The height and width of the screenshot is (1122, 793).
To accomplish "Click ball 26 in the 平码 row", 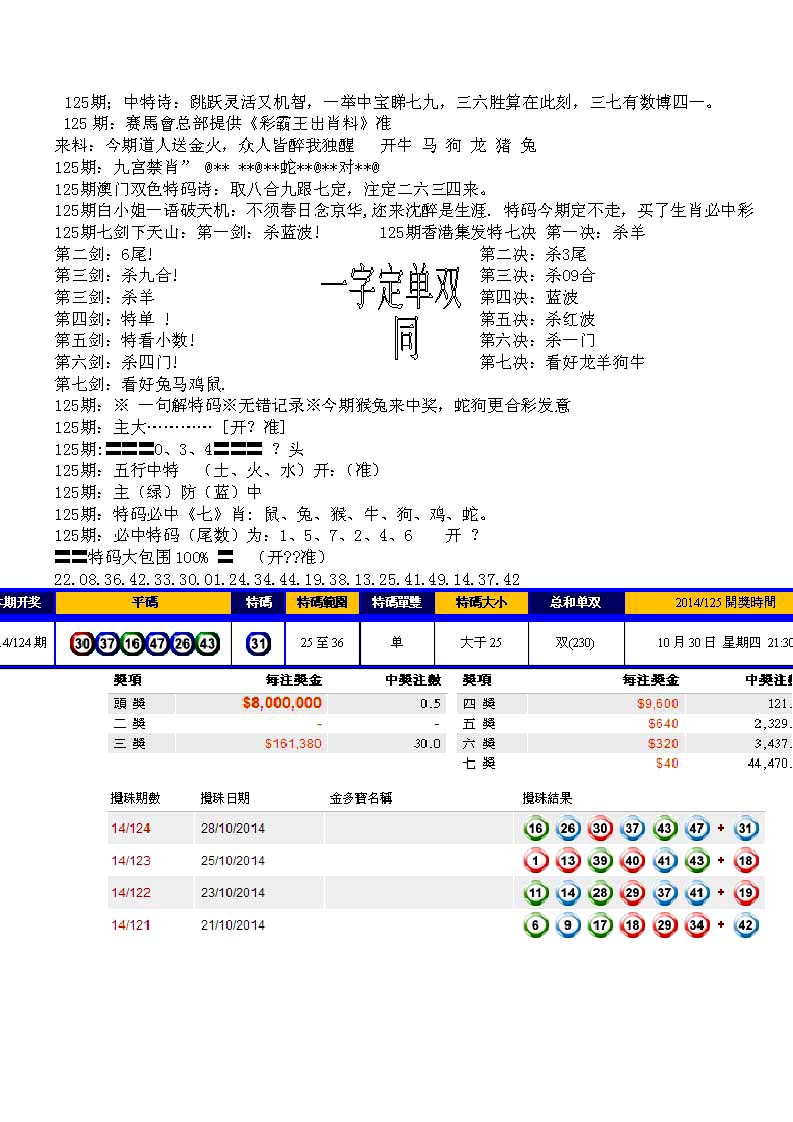I will pyautogui.click(x=183, y=643).
